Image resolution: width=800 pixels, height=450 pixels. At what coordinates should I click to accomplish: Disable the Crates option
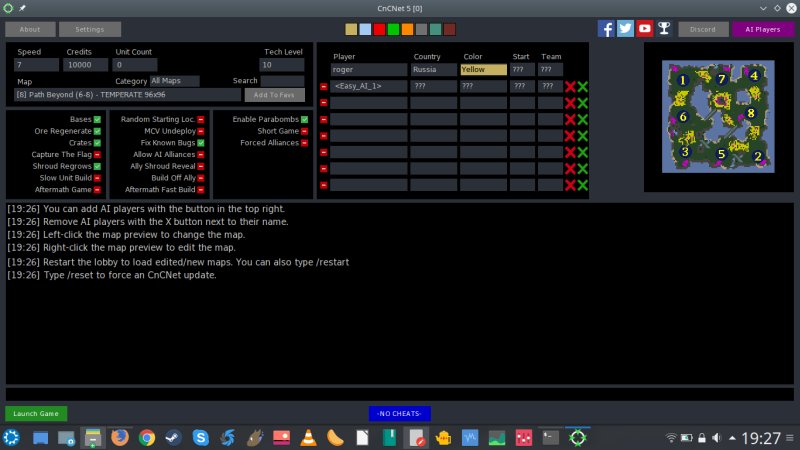click(x=97, y=143)
